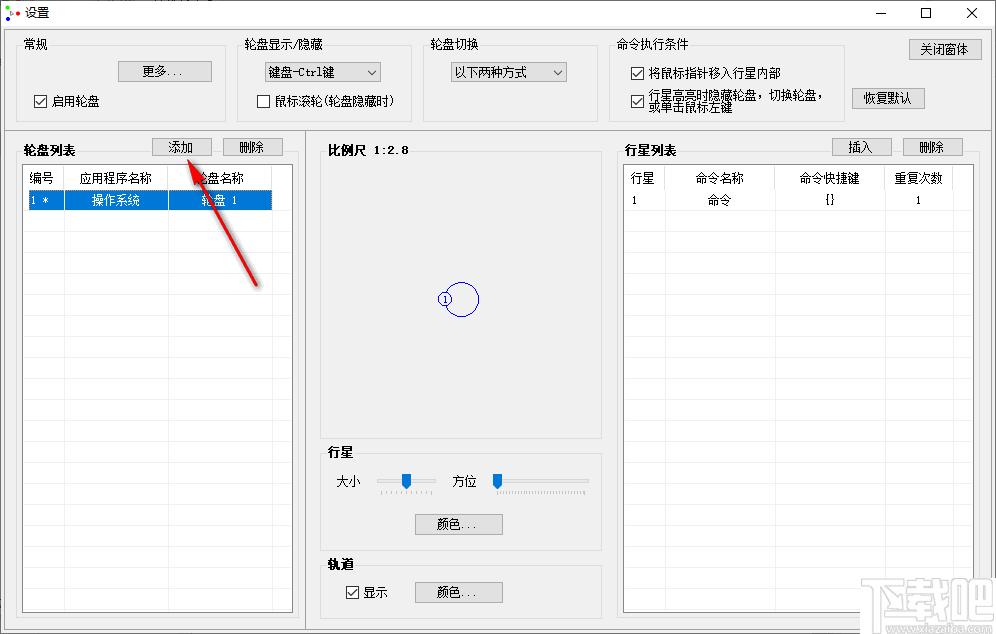
Task: Click the 轮盘 1 name cell
Action: coord(220,200)
